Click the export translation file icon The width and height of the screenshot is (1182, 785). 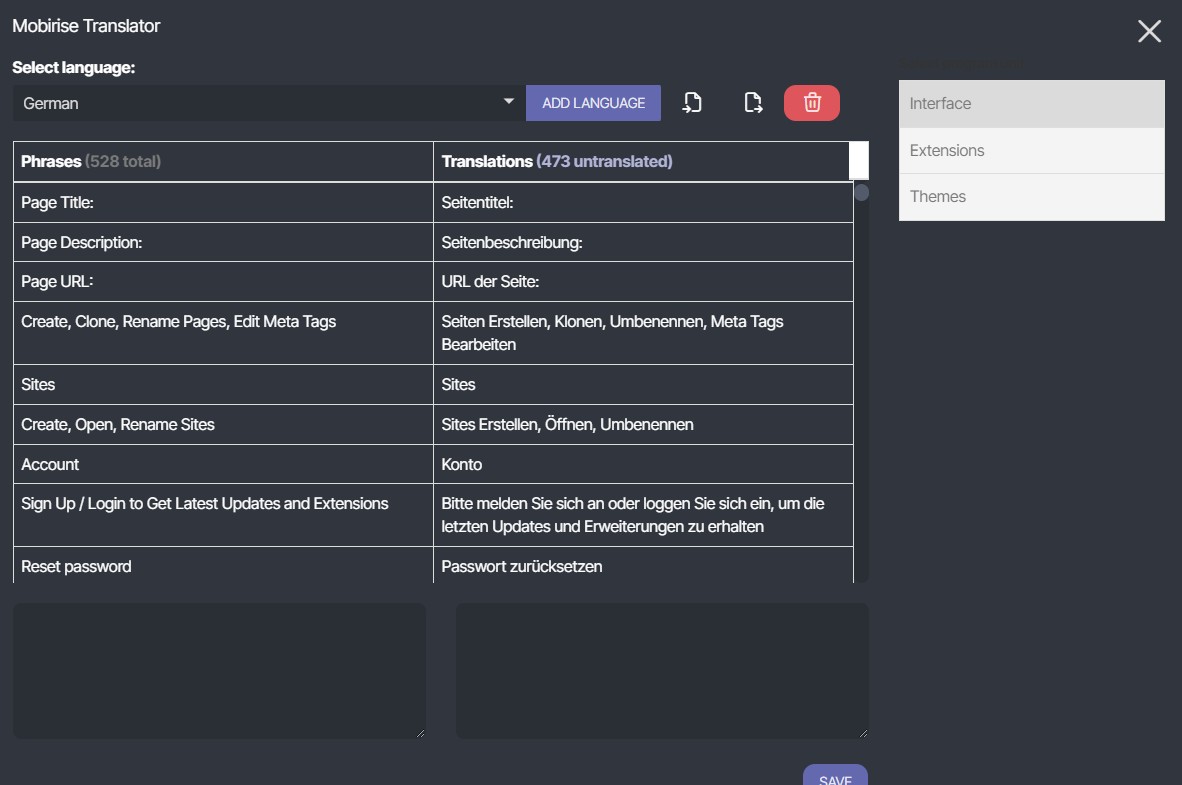pyautogui.click(x=753, y=103)
